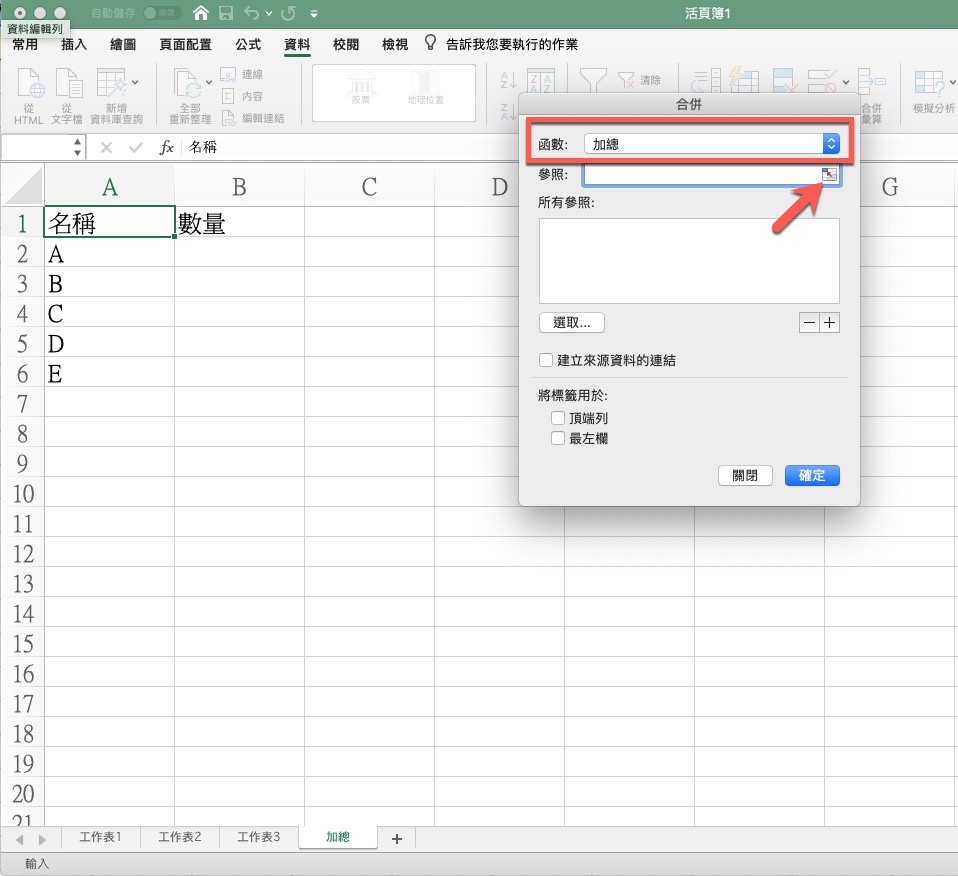The image size is (958, 876).
Task: Click the formula bar confirm checkmark
Action: (136, 147)
